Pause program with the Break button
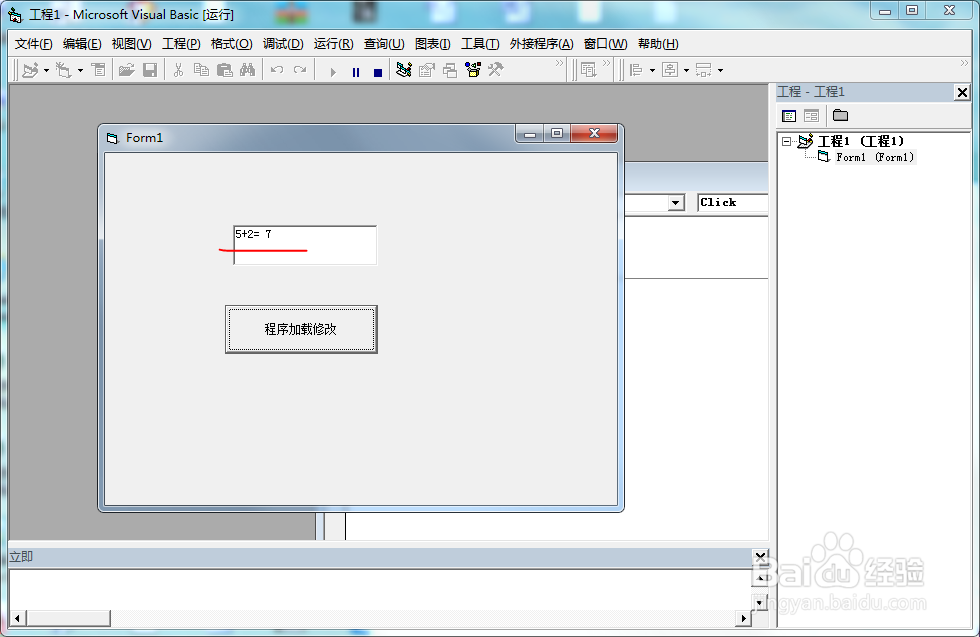 (356, 72)
